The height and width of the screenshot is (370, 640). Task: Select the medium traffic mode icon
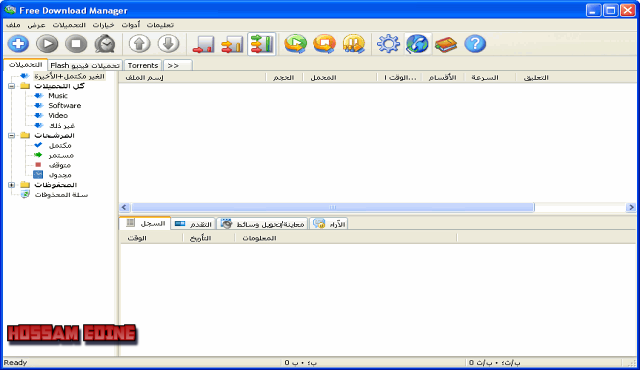232,44
